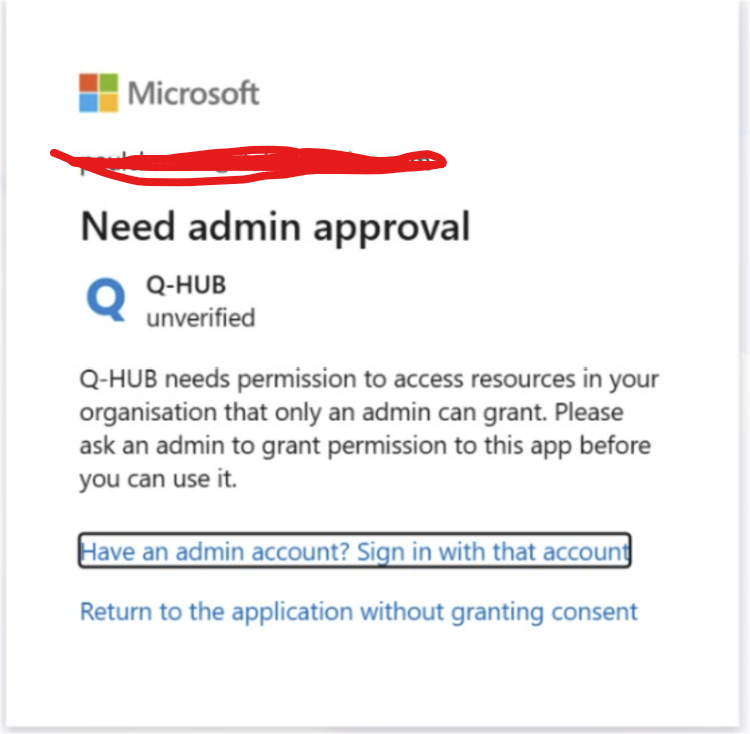Click the 'you can use it.' line
This screenshot has width=750, height=734.
tap(158, 480)
